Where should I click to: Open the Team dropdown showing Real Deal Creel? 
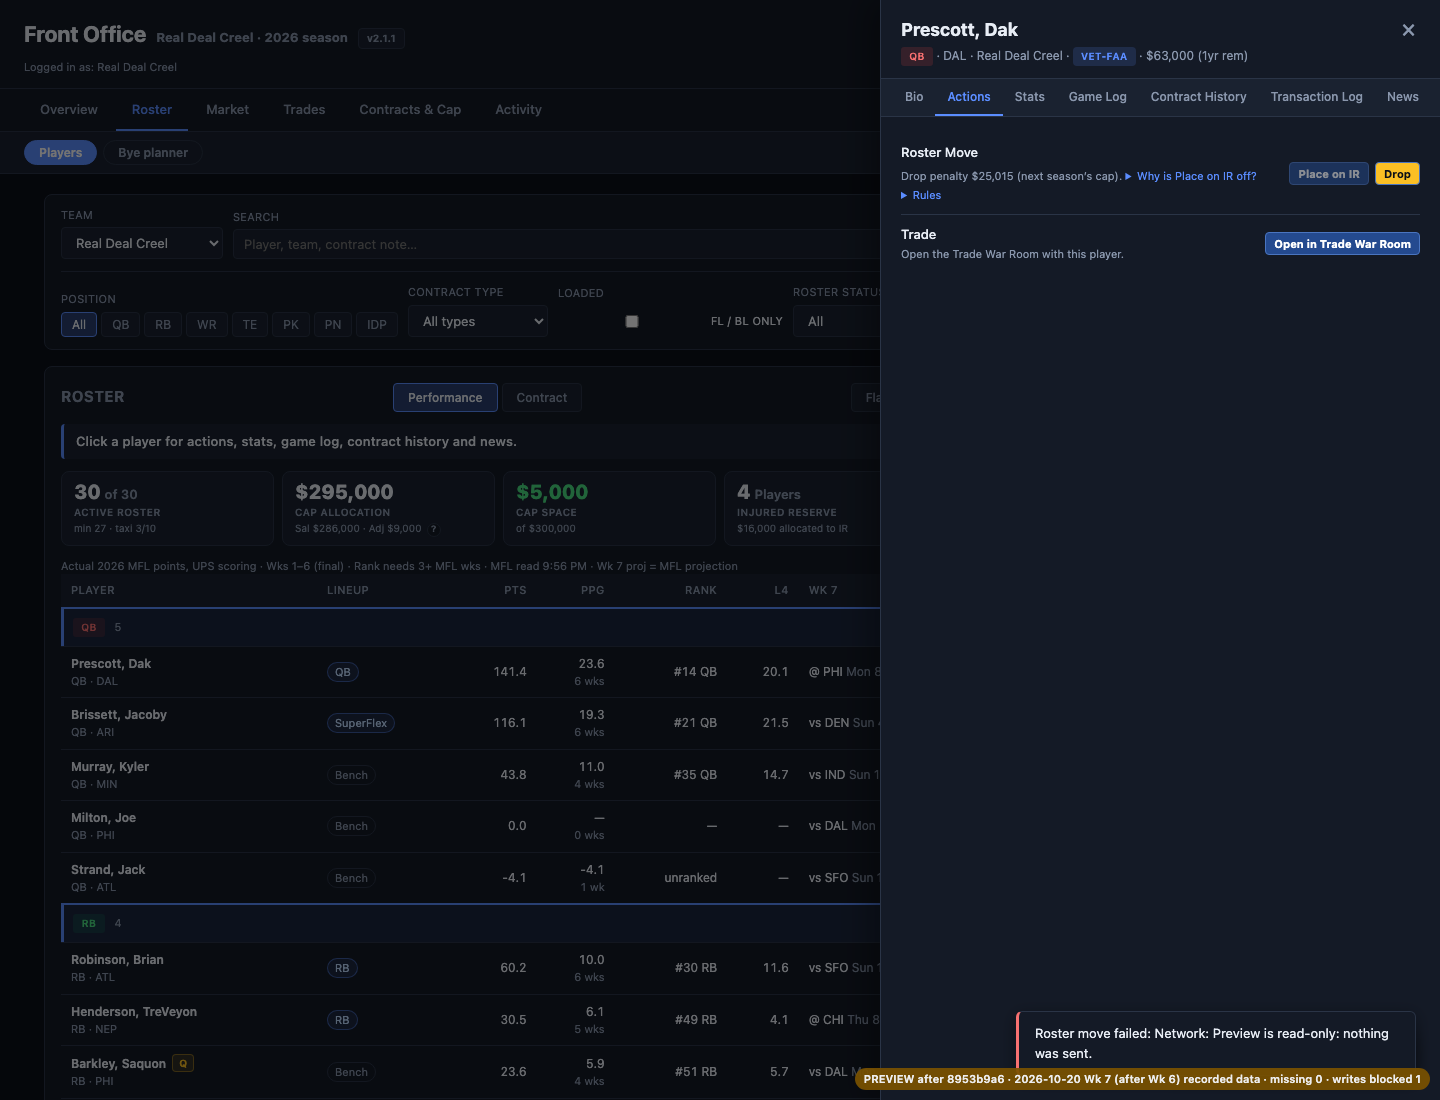(142, 244)
